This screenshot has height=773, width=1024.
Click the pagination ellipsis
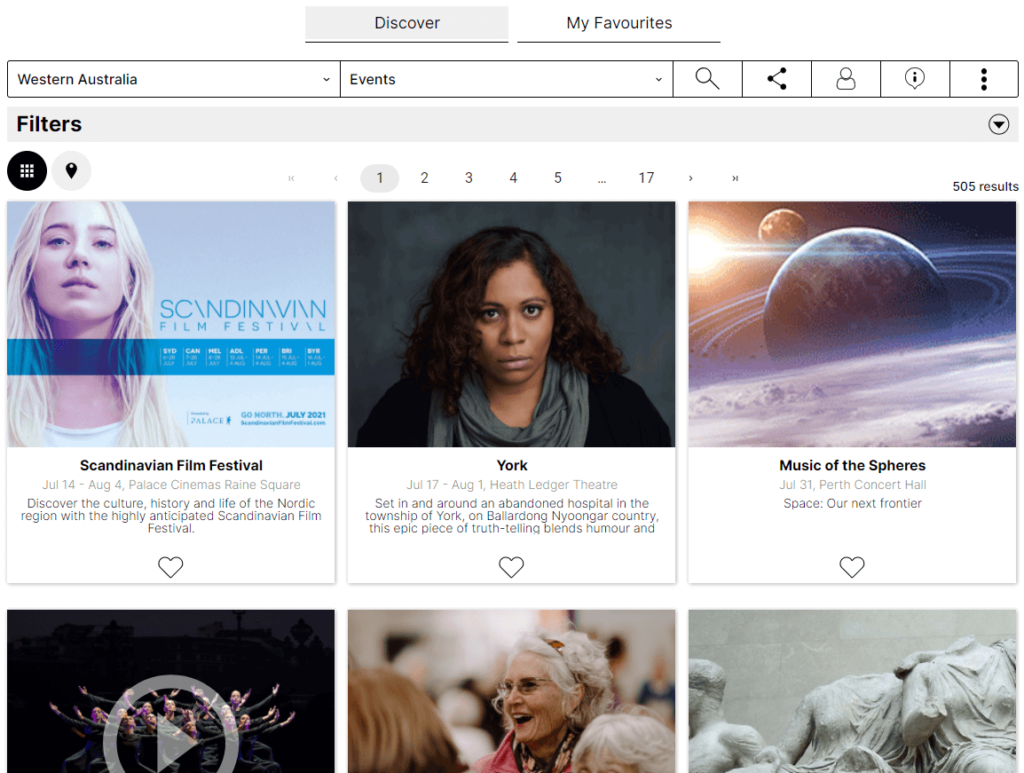coord(602,178)
